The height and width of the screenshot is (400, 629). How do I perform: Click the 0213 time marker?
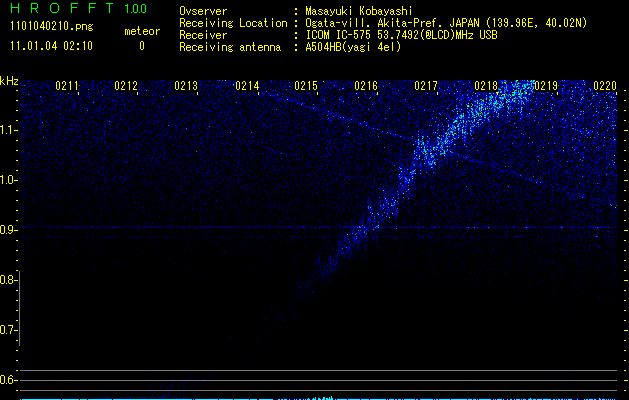pos(186,86)
